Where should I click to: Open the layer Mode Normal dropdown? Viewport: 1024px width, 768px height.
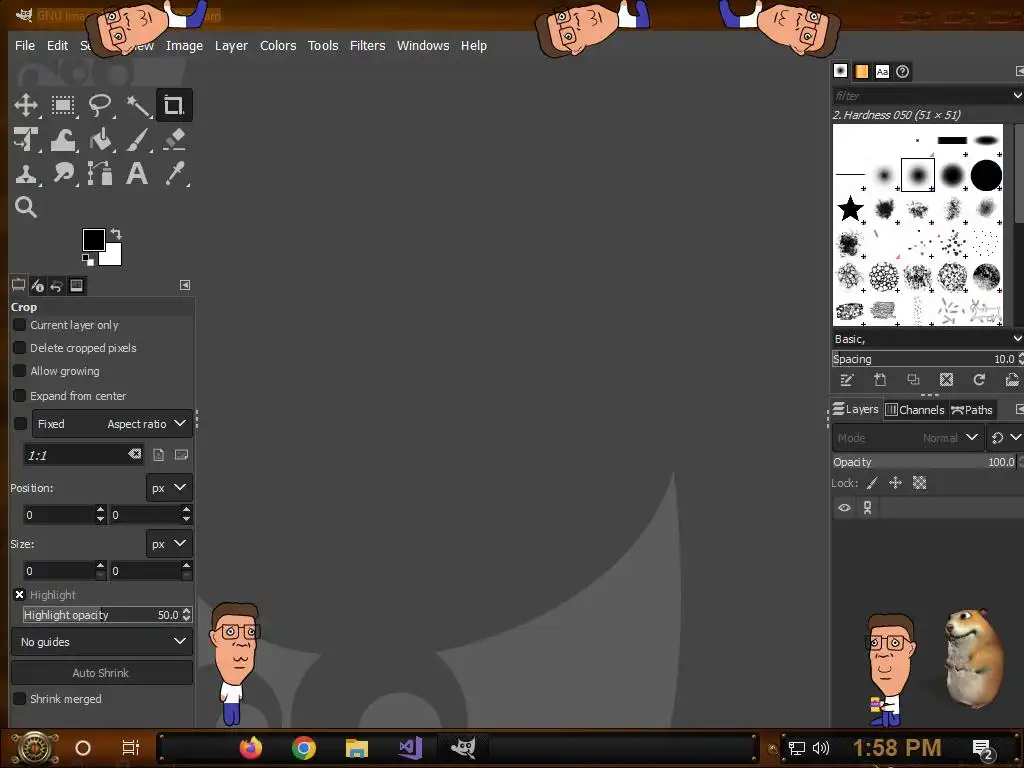tap(907, 438)
